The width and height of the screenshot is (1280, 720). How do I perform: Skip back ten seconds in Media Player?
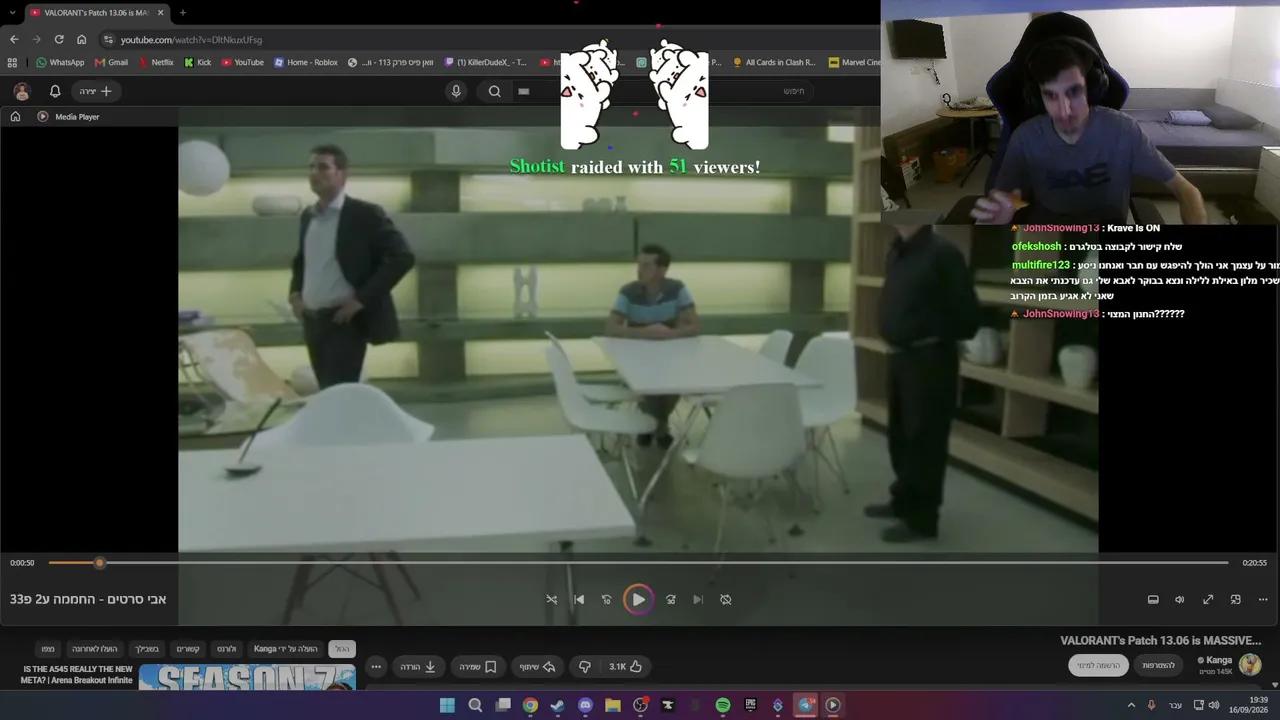pos(606,599)
